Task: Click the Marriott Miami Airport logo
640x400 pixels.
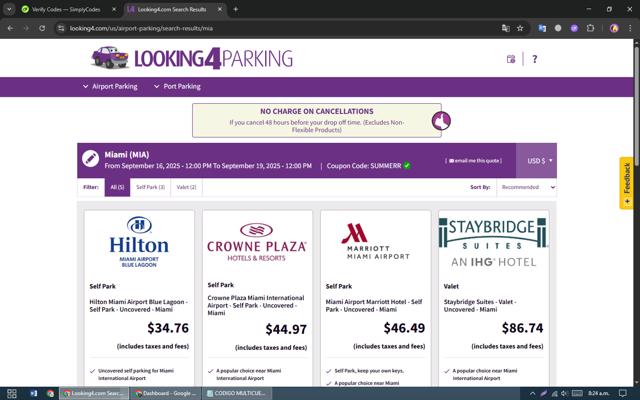Action: 376,241
